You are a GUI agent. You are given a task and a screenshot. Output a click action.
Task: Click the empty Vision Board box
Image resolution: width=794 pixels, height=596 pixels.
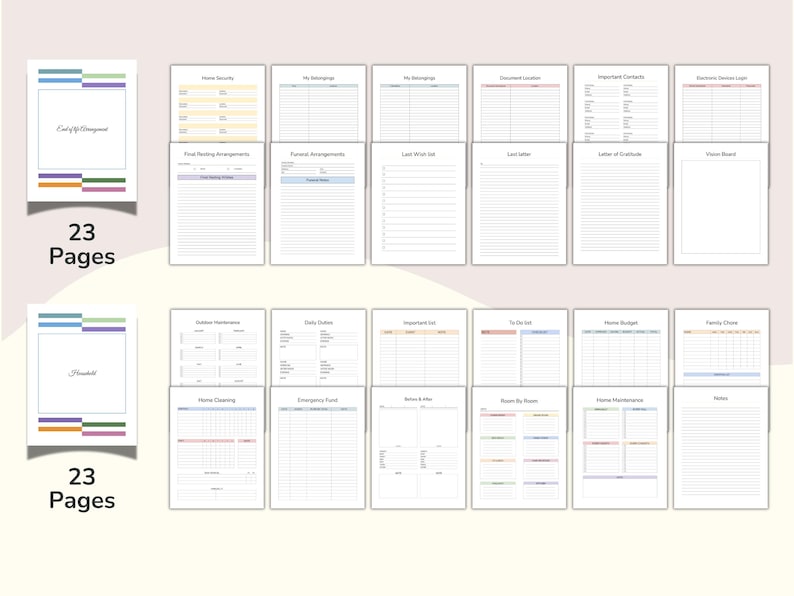pyautogui.click(x=721, y=207)
